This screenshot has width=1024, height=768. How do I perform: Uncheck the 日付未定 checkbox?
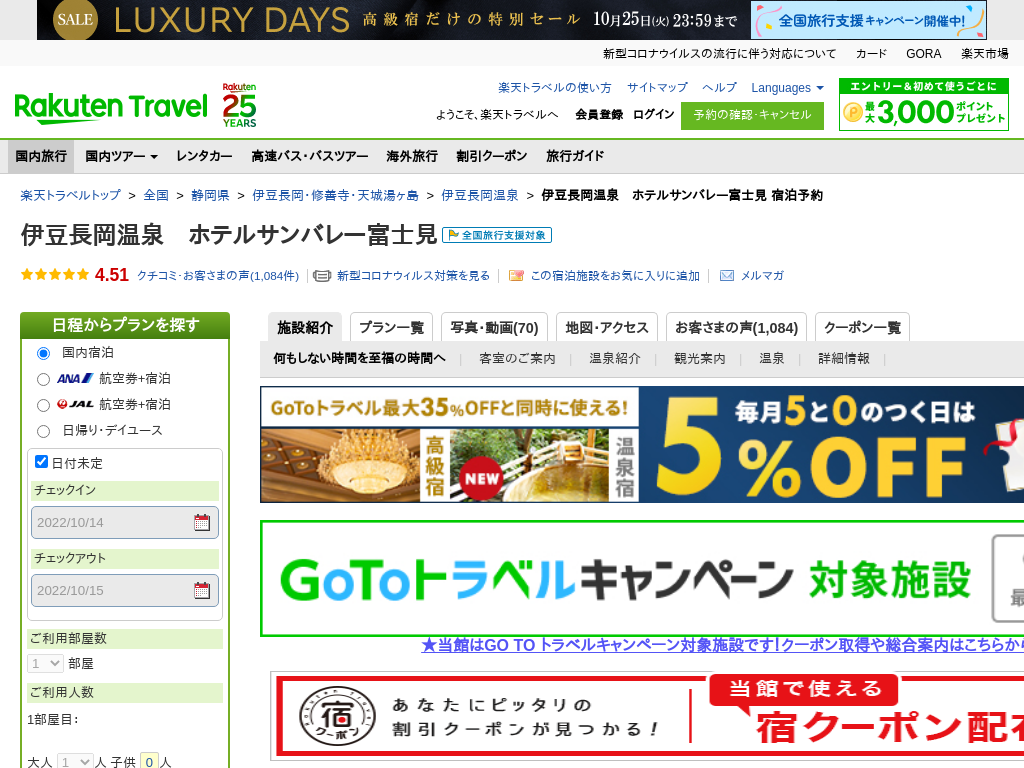41,462
